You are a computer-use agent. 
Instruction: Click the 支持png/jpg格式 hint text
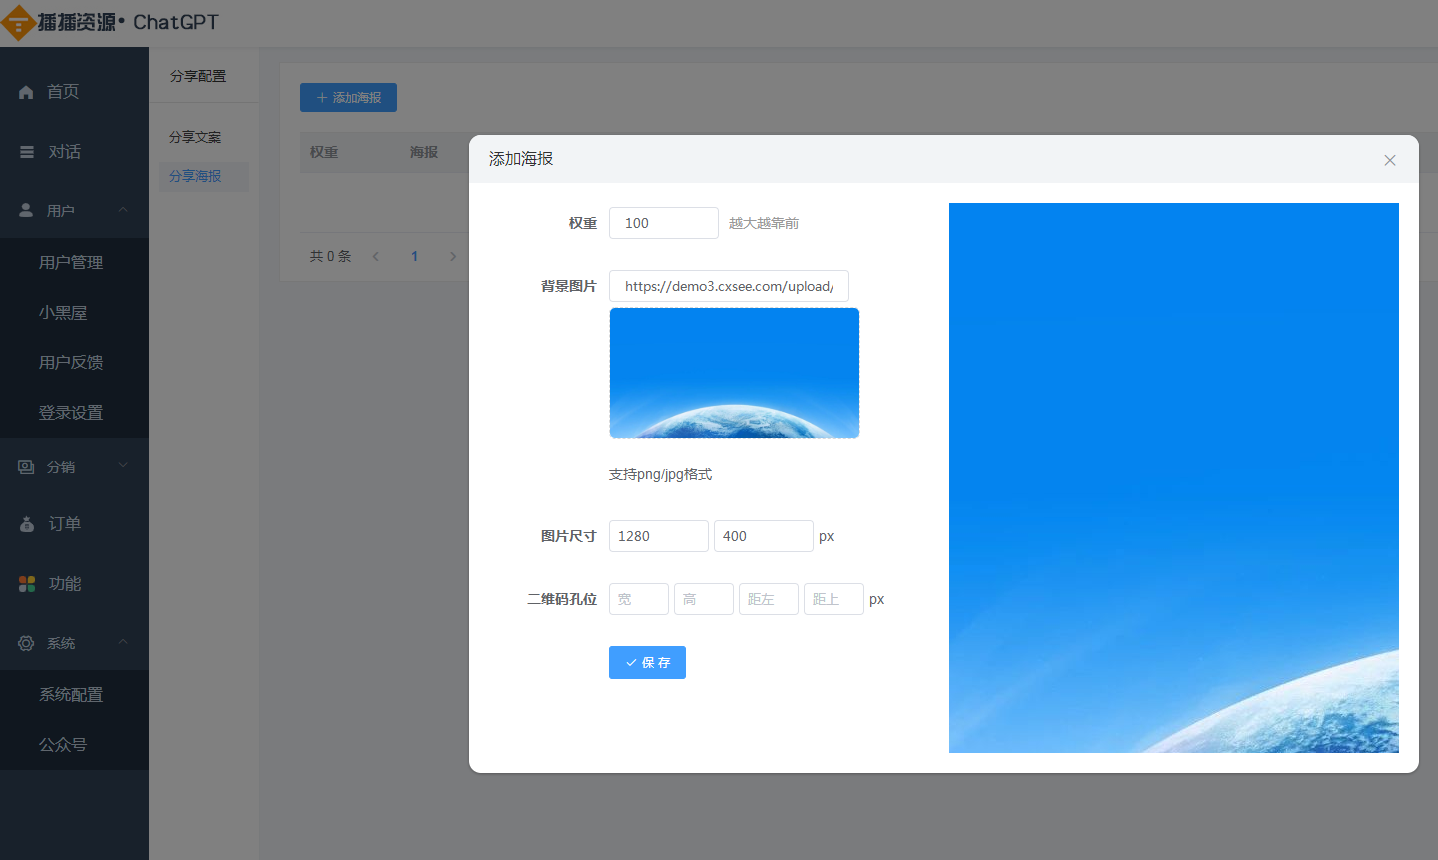coord(660,475)
